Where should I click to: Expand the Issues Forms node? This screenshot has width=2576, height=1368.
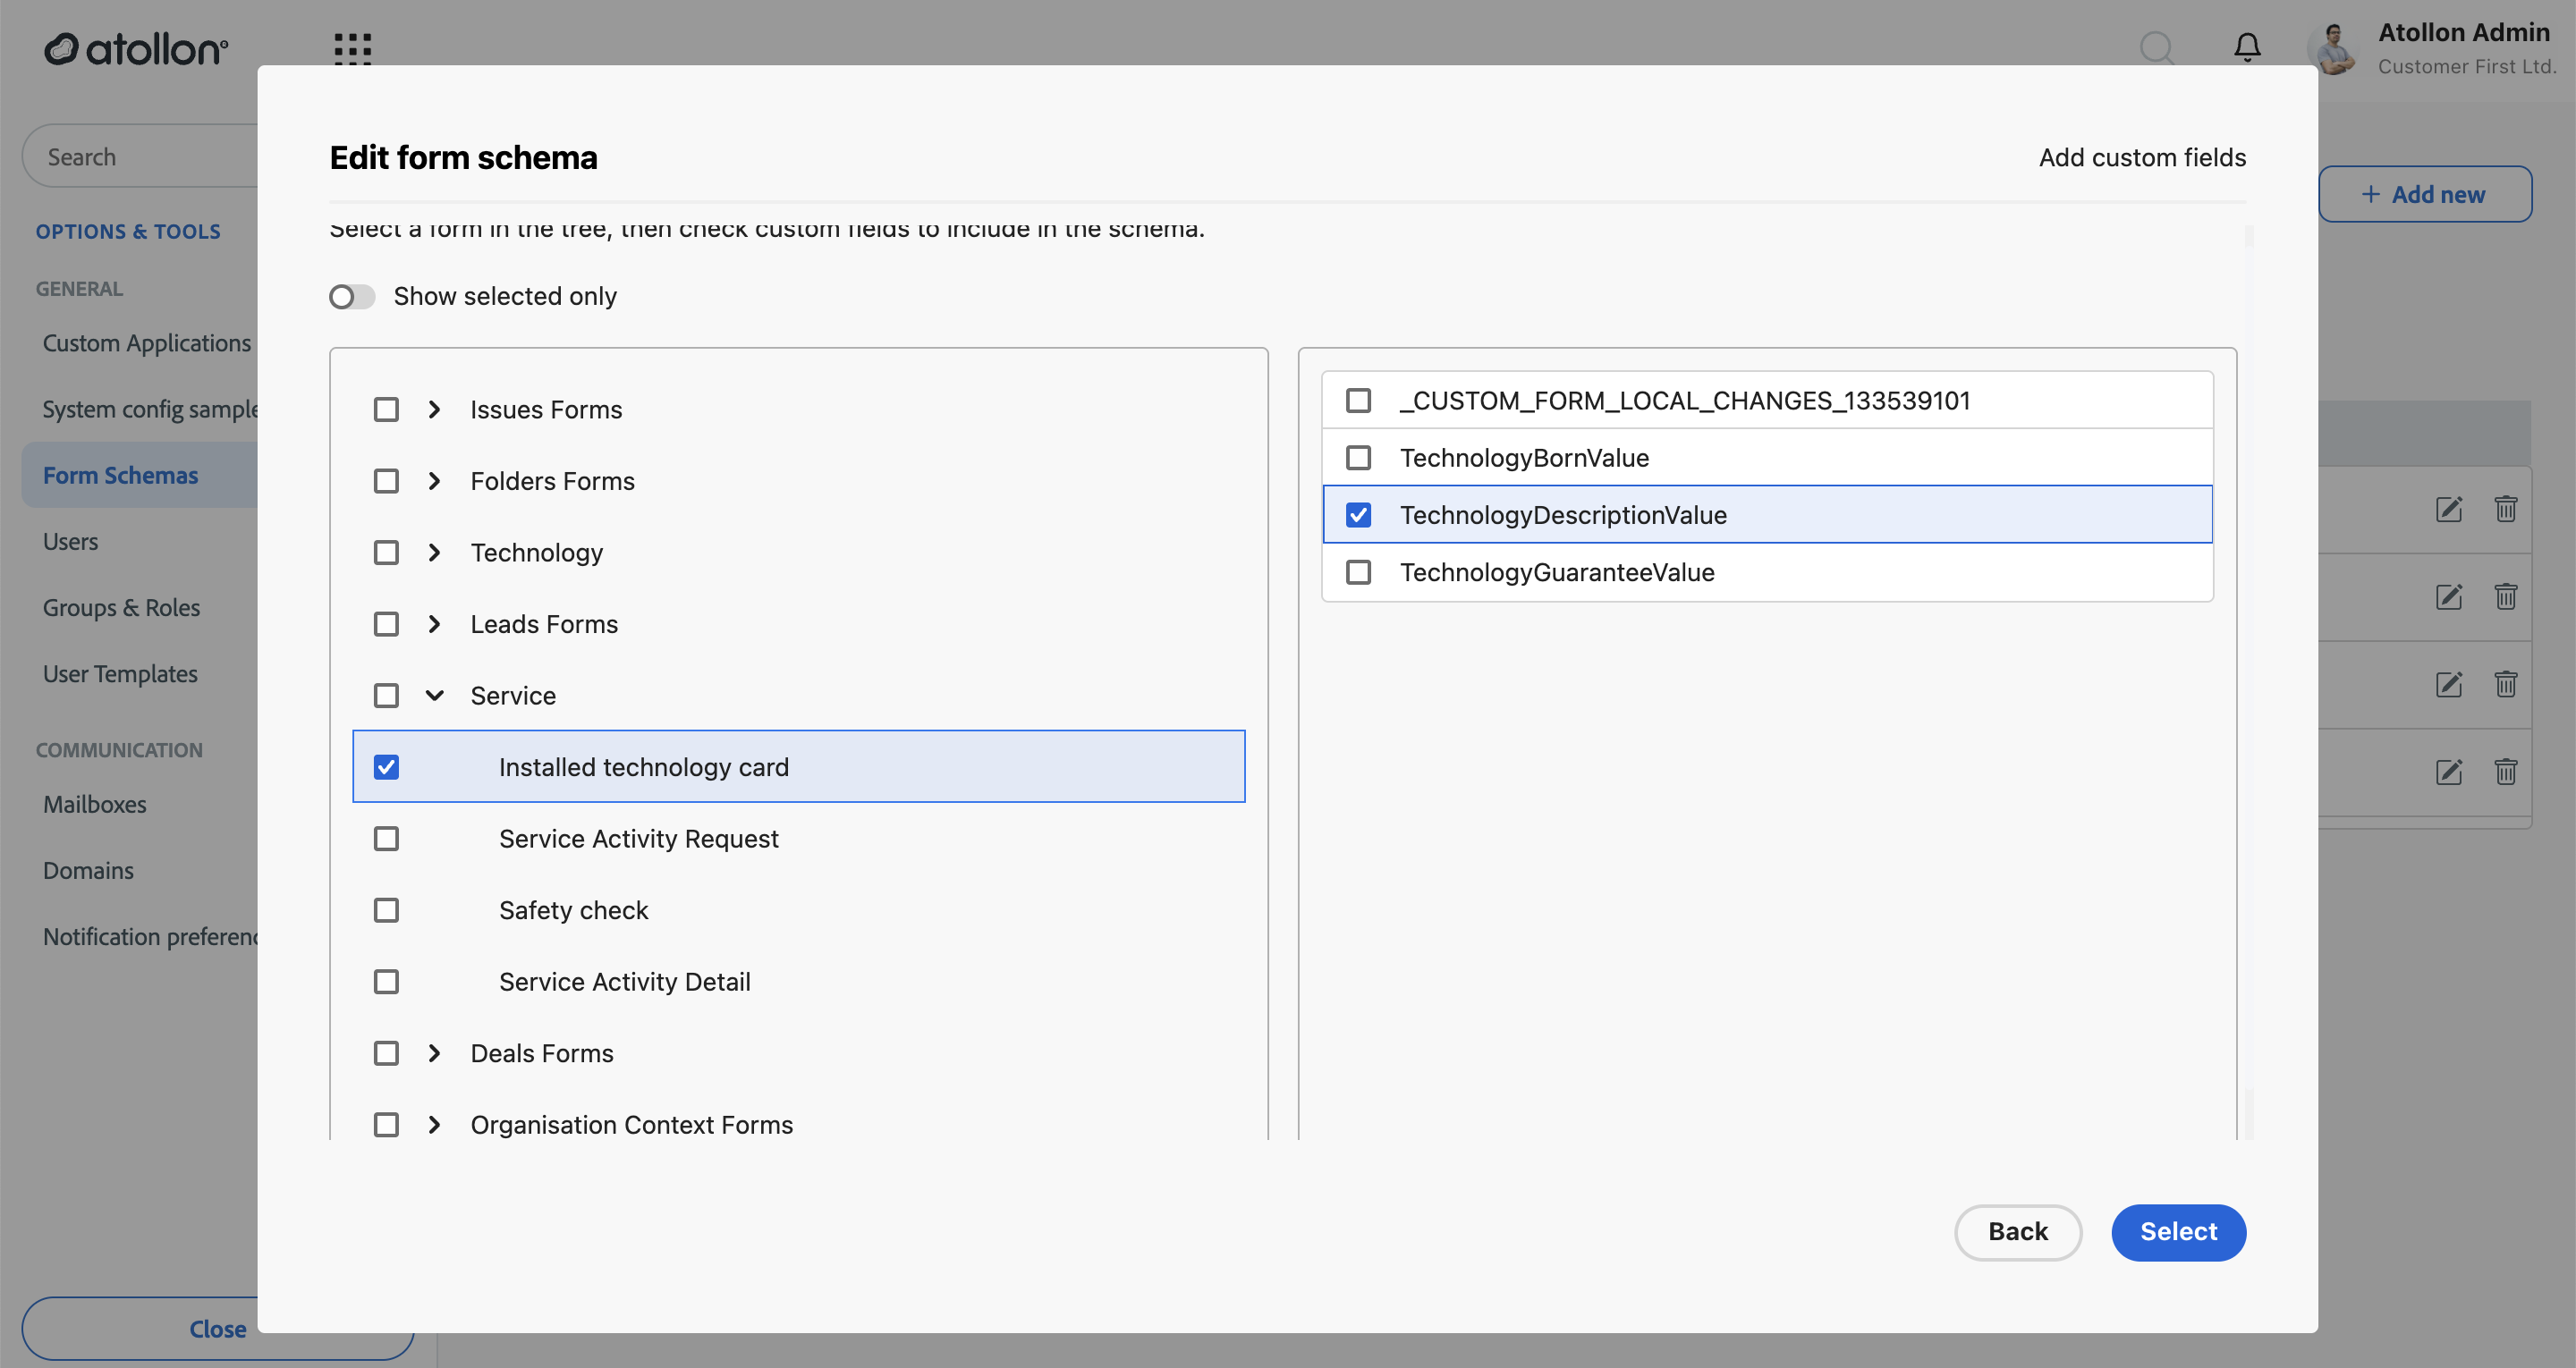click(x=434, y=410)
